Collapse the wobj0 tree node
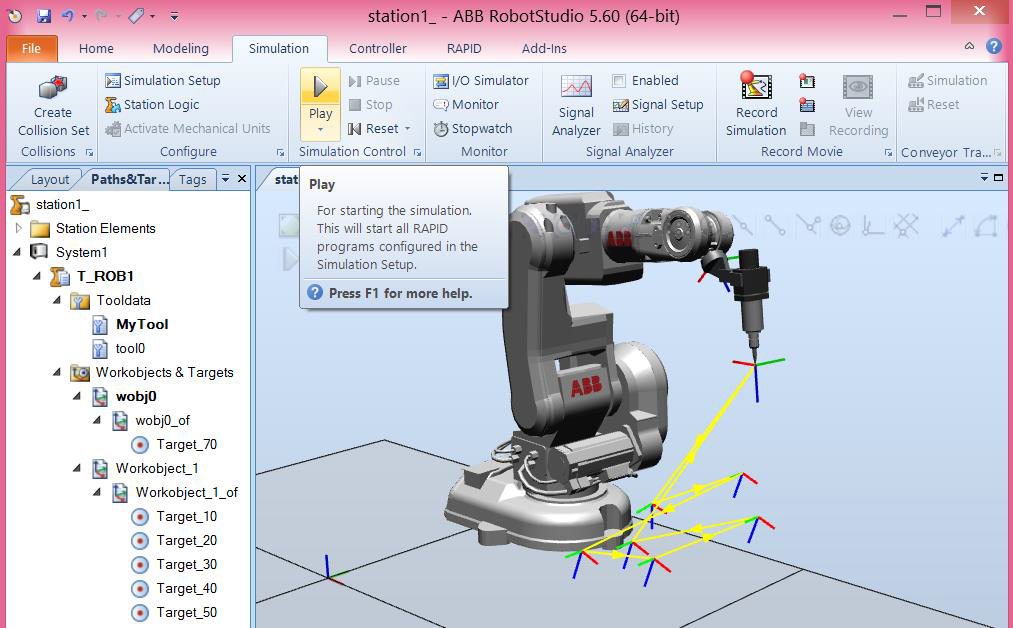Image resolution: width=1013 pixels, height=628 pixels. click(x=77, y=396)
